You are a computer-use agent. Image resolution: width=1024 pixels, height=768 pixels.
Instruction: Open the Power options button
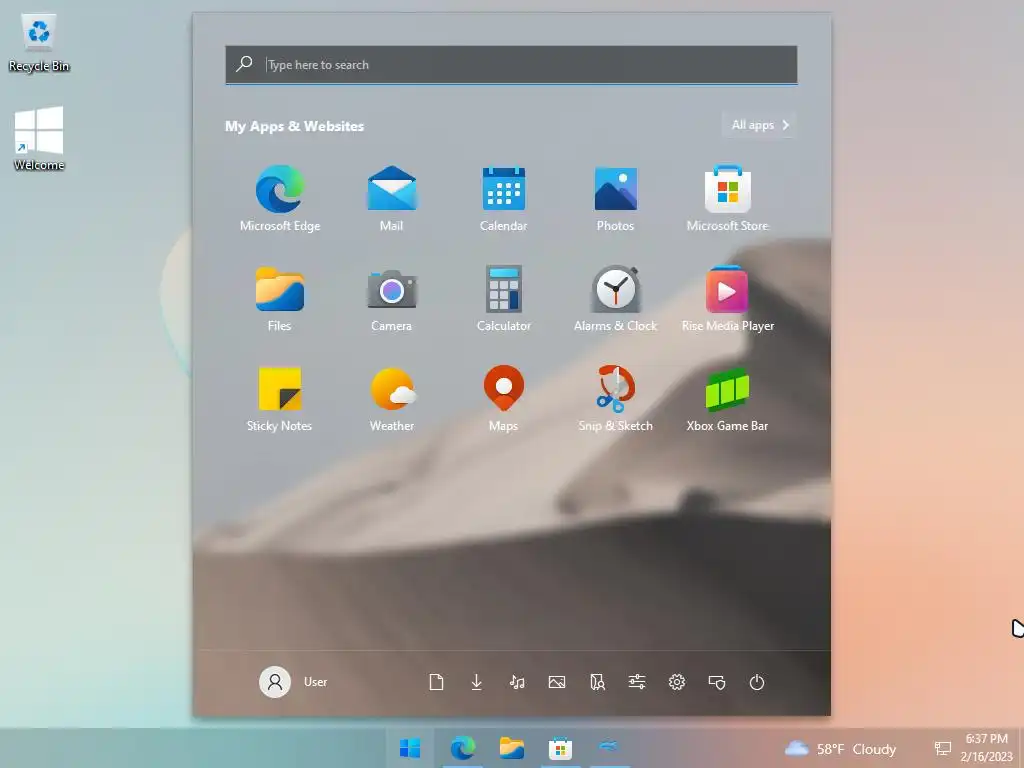757,682
